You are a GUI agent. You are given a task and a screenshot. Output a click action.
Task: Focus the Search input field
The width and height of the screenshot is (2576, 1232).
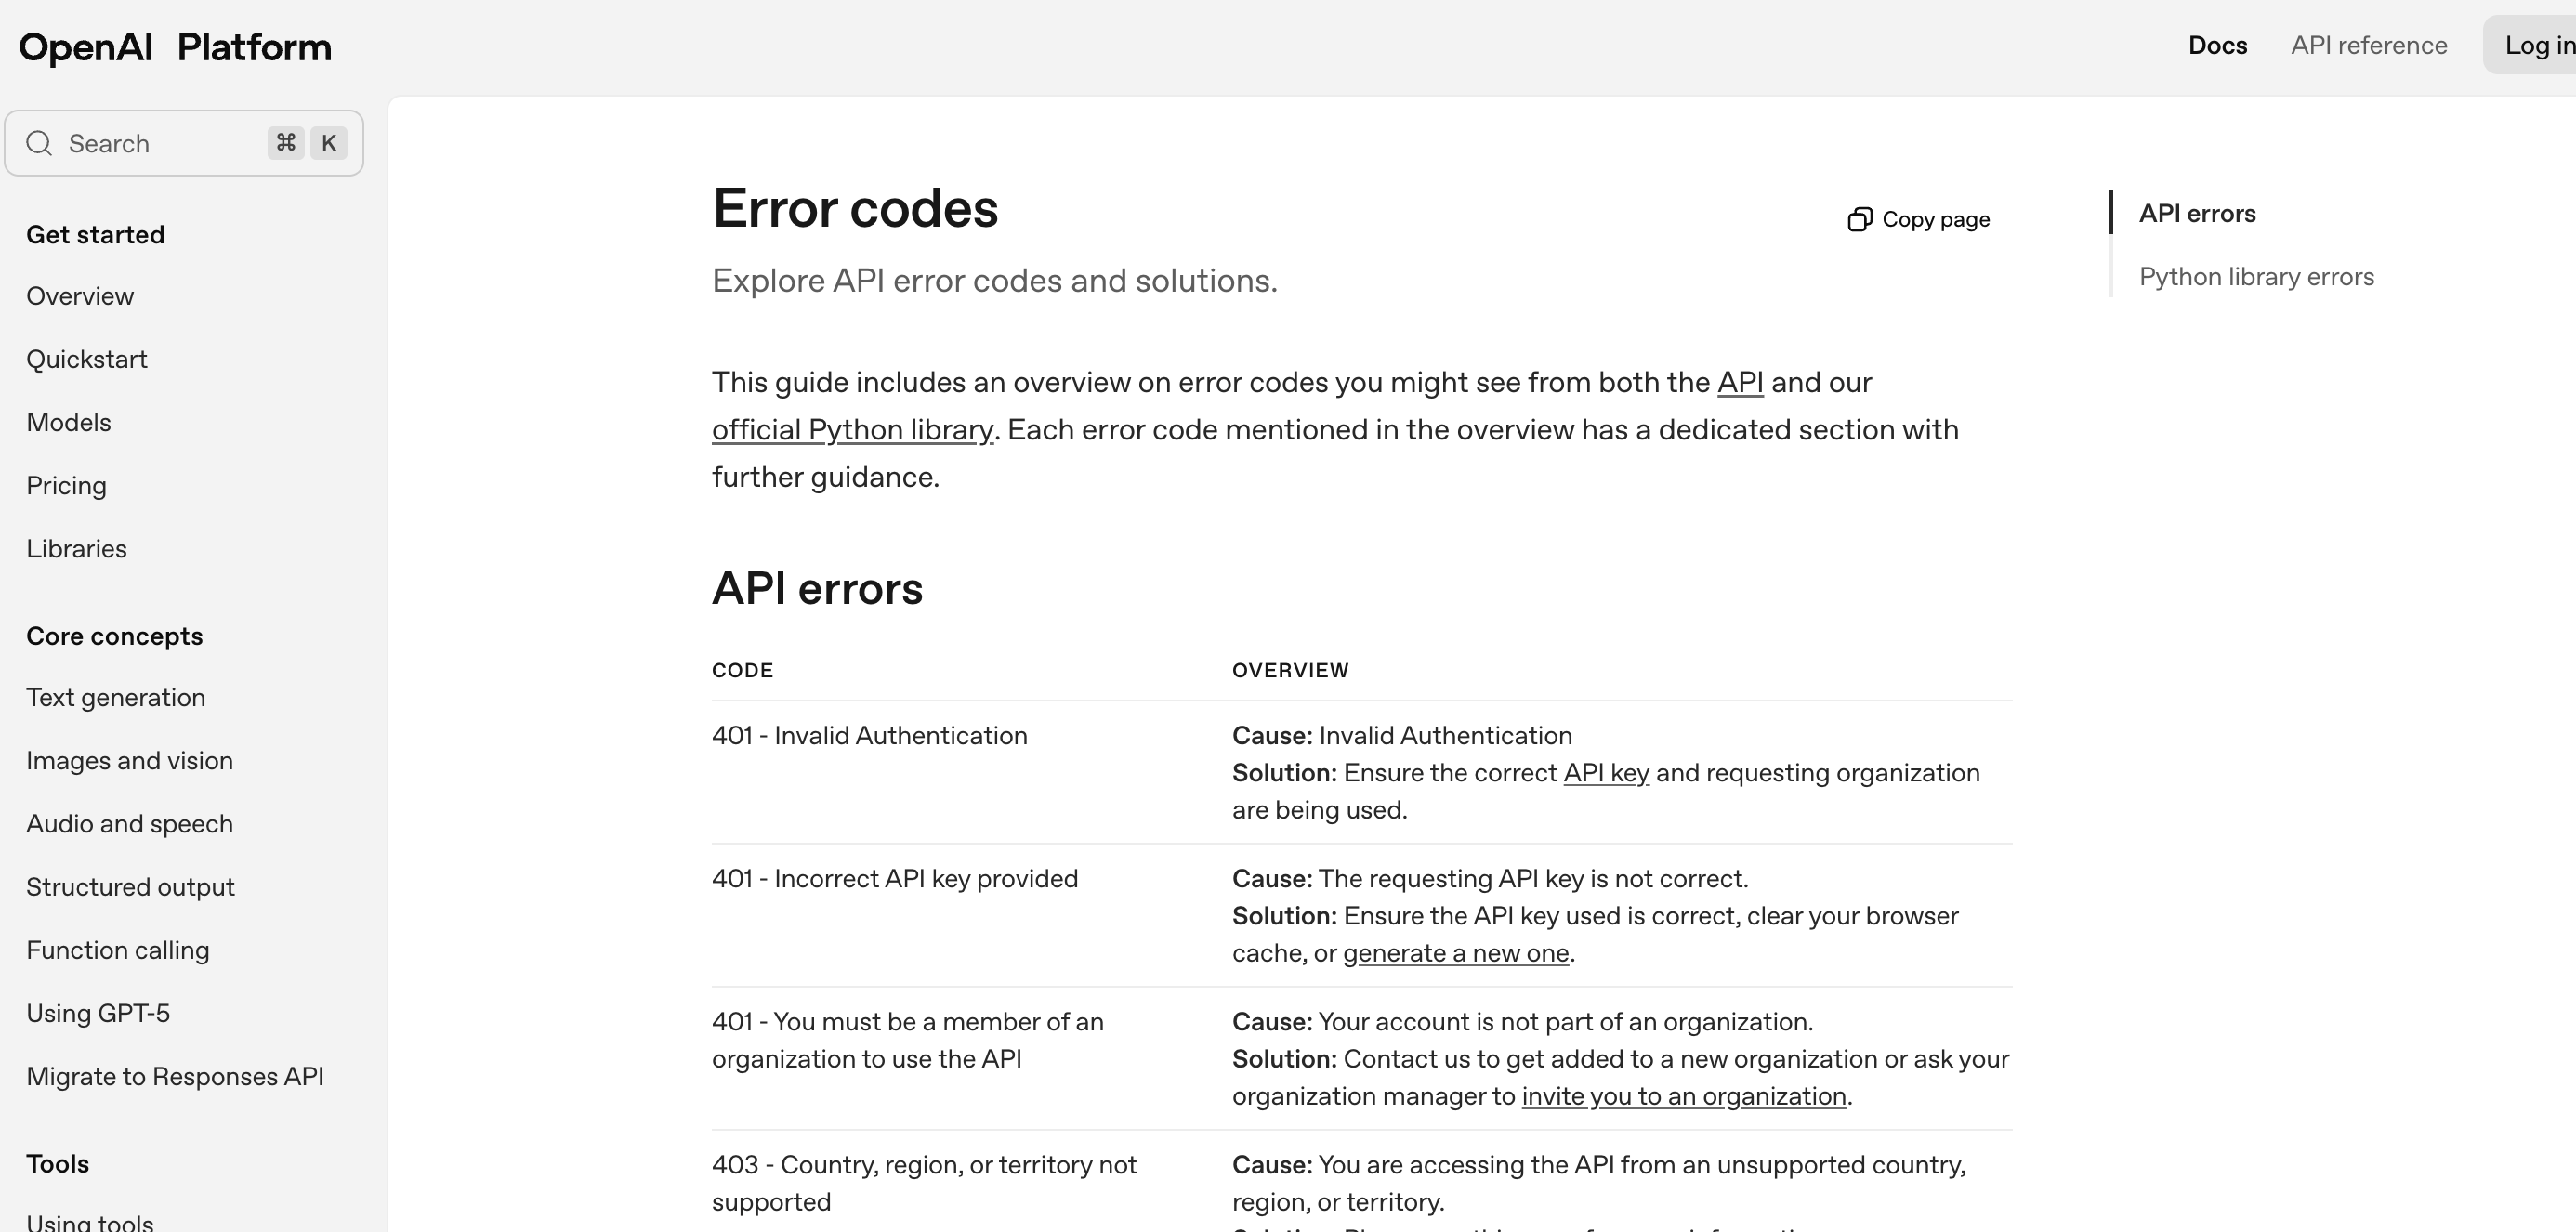coord(184,143)
